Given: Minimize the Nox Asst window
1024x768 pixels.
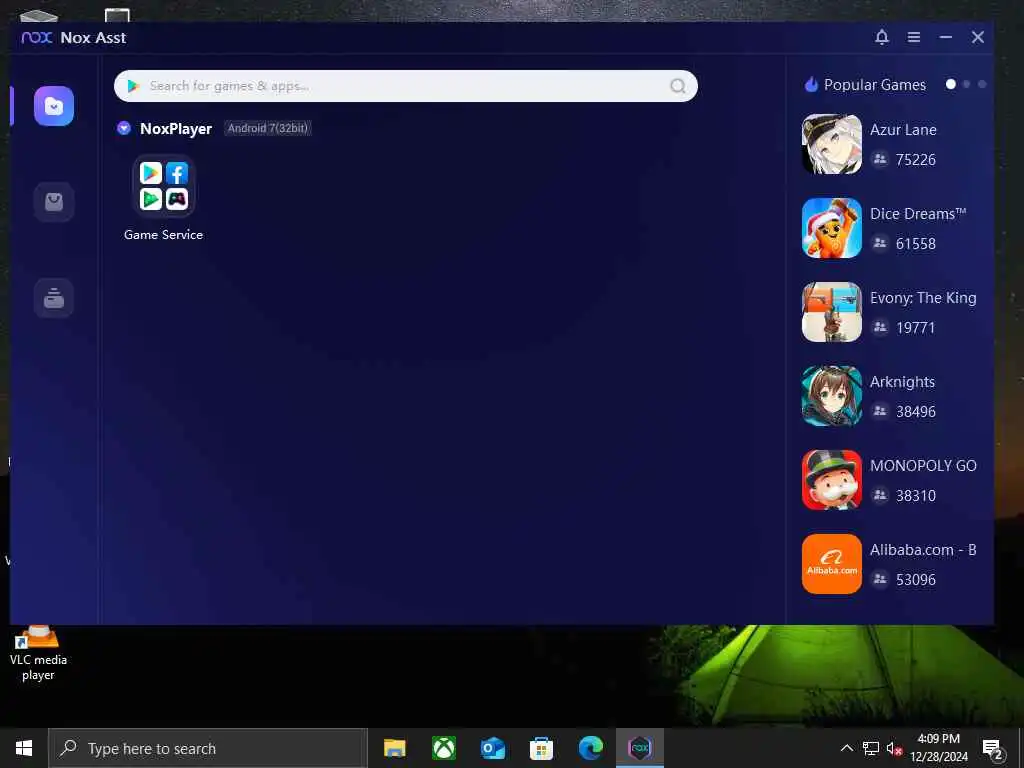Looking at the screenshot, I should tap(946, 37).
